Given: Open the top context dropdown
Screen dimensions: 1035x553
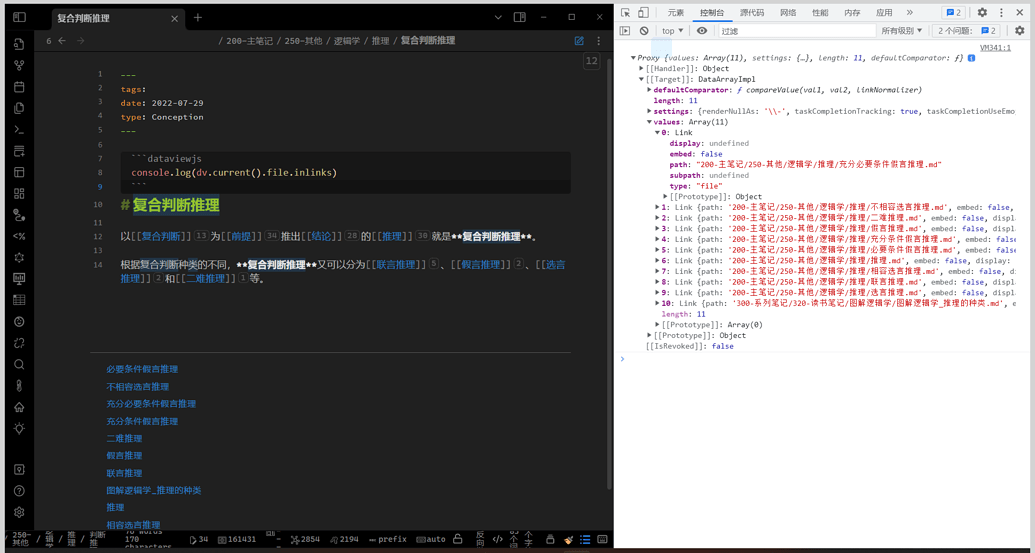Looking at the screenshot, I should click(x=673, y=30).
